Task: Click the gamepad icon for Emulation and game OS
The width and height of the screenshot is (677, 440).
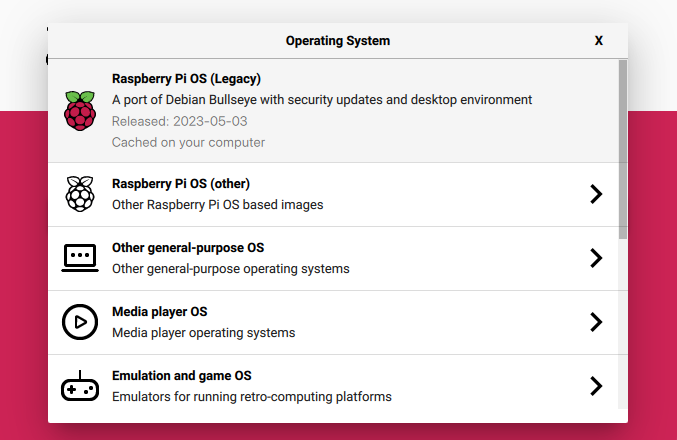Action: coord(80,386)
